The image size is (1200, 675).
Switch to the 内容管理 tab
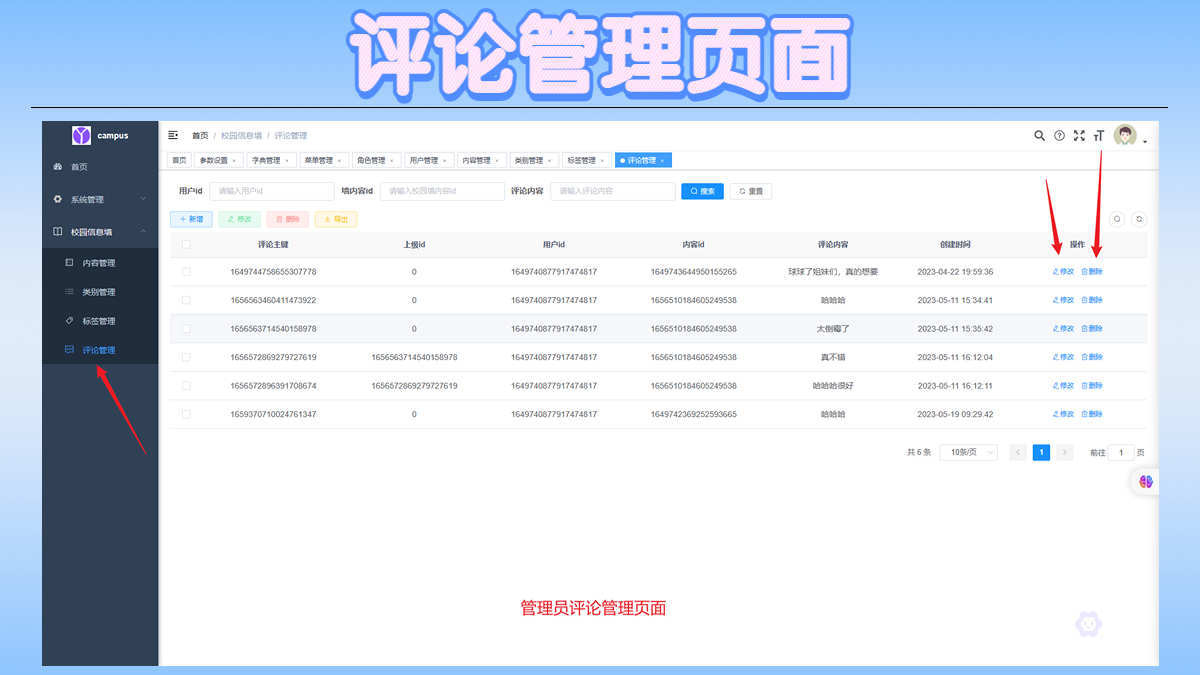[x=480, y=160]
